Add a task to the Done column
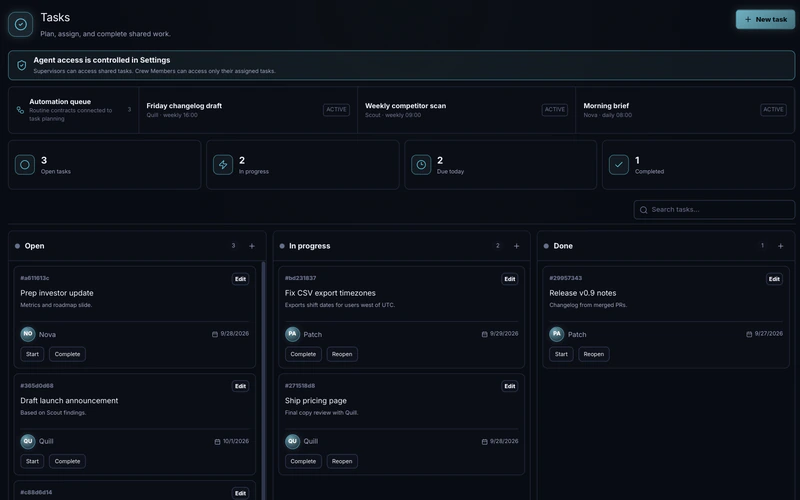This screenshot has width=800, height=500. point(781,246)
